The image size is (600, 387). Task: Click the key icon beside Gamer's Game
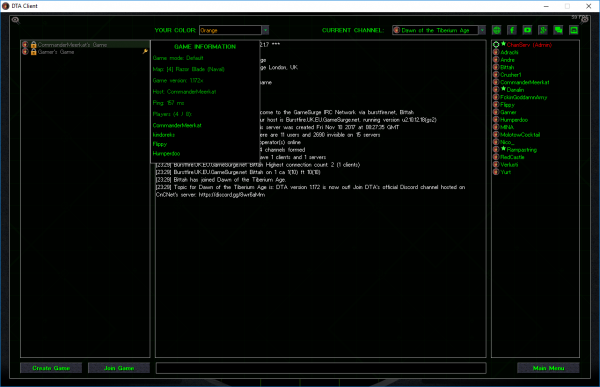pos(145,51)
